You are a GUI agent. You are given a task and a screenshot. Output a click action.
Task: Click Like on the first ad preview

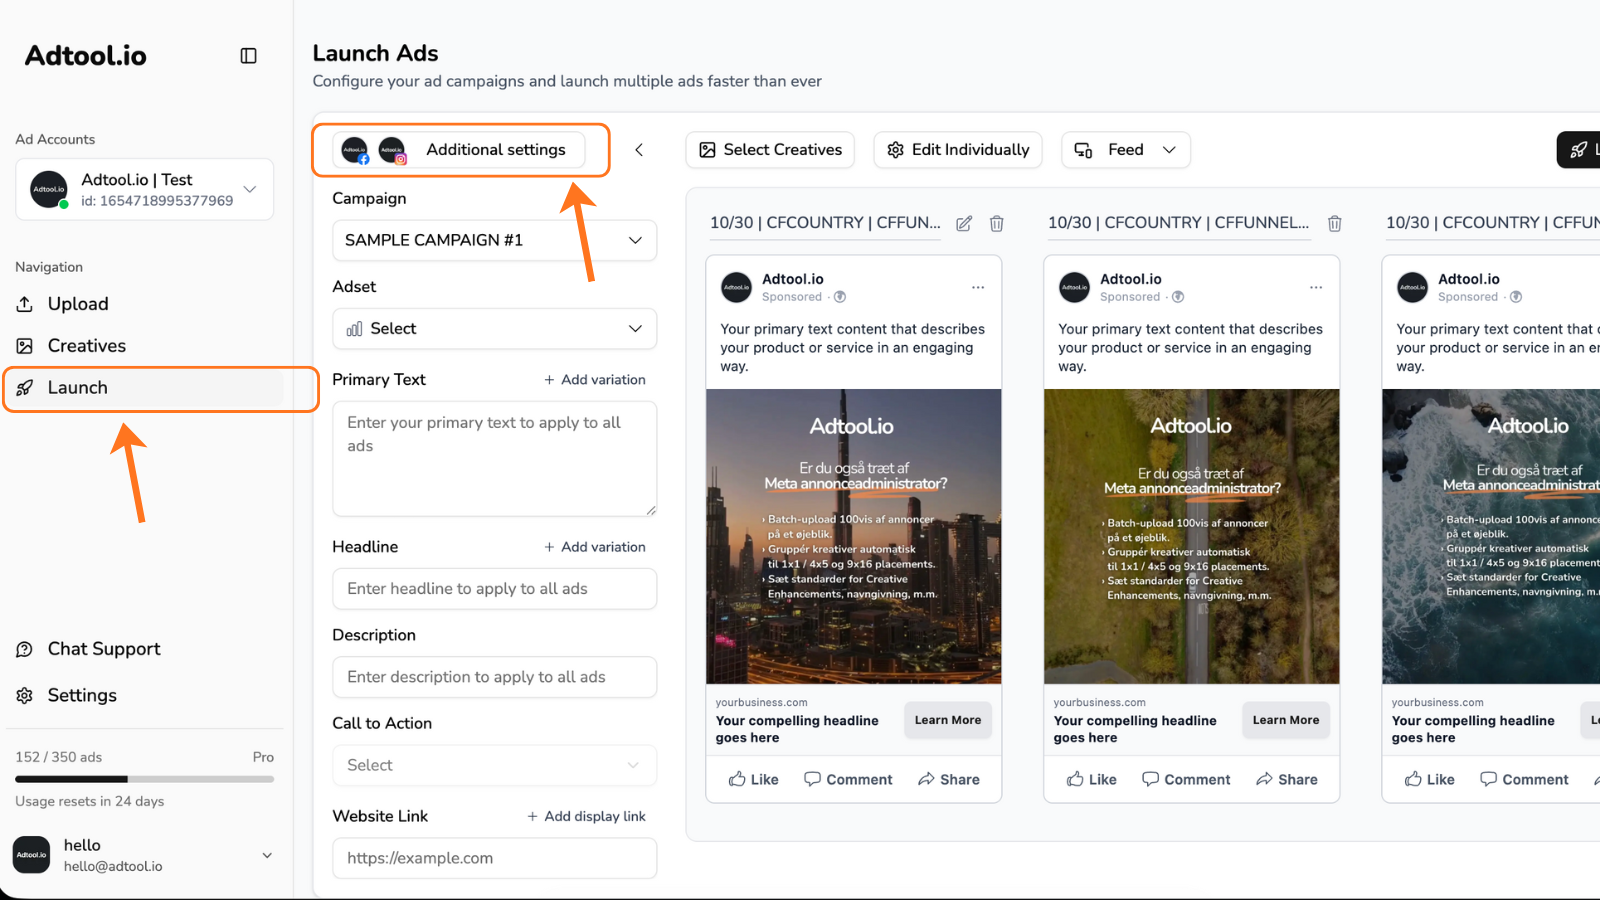754,779
